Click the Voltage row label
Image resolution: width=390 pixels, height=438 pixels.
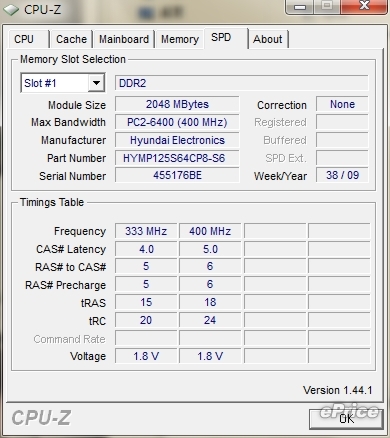pyautogui.click(x=88, y=356)
